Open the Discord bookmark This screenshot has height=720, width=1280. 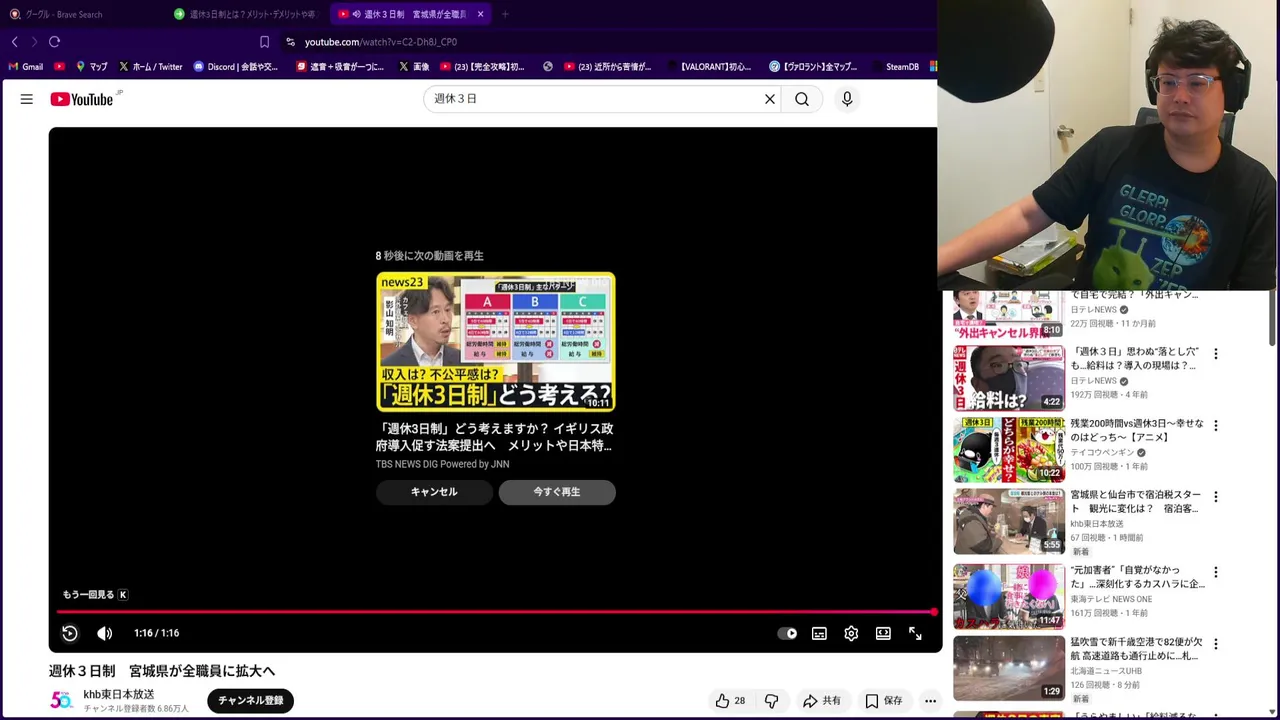pyautogui.click(x=235, y=67)
